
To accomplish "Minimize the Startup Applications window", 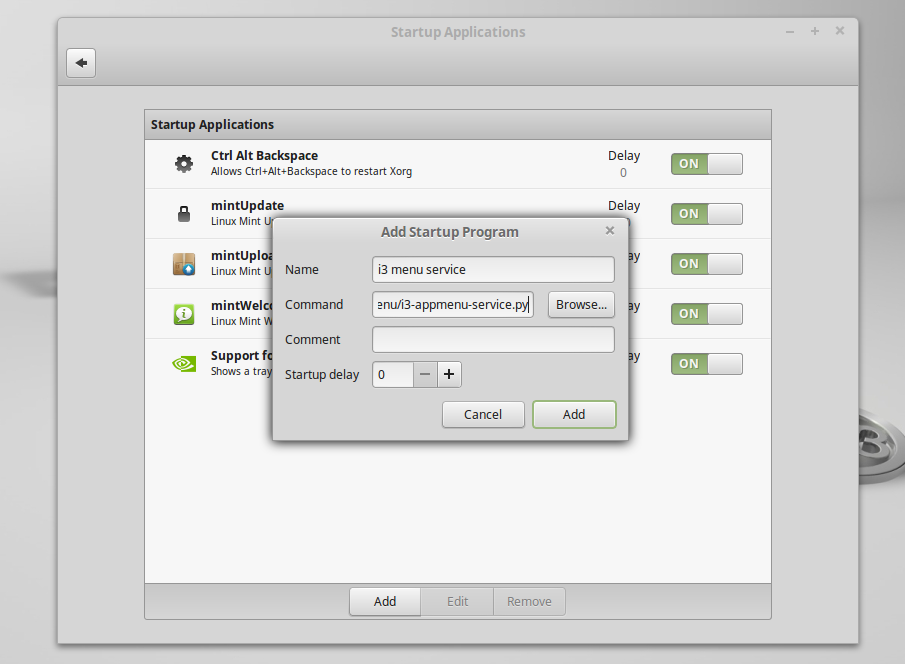I will 790,32.
